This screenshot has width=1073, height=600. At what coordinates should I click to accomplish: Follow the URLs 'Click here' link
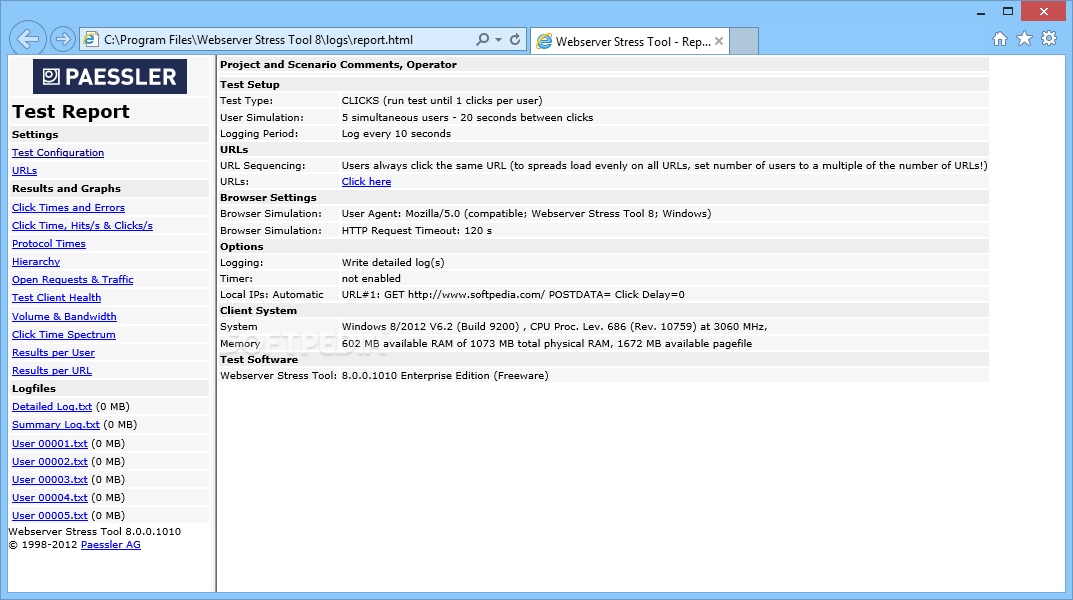coord(366,181)
